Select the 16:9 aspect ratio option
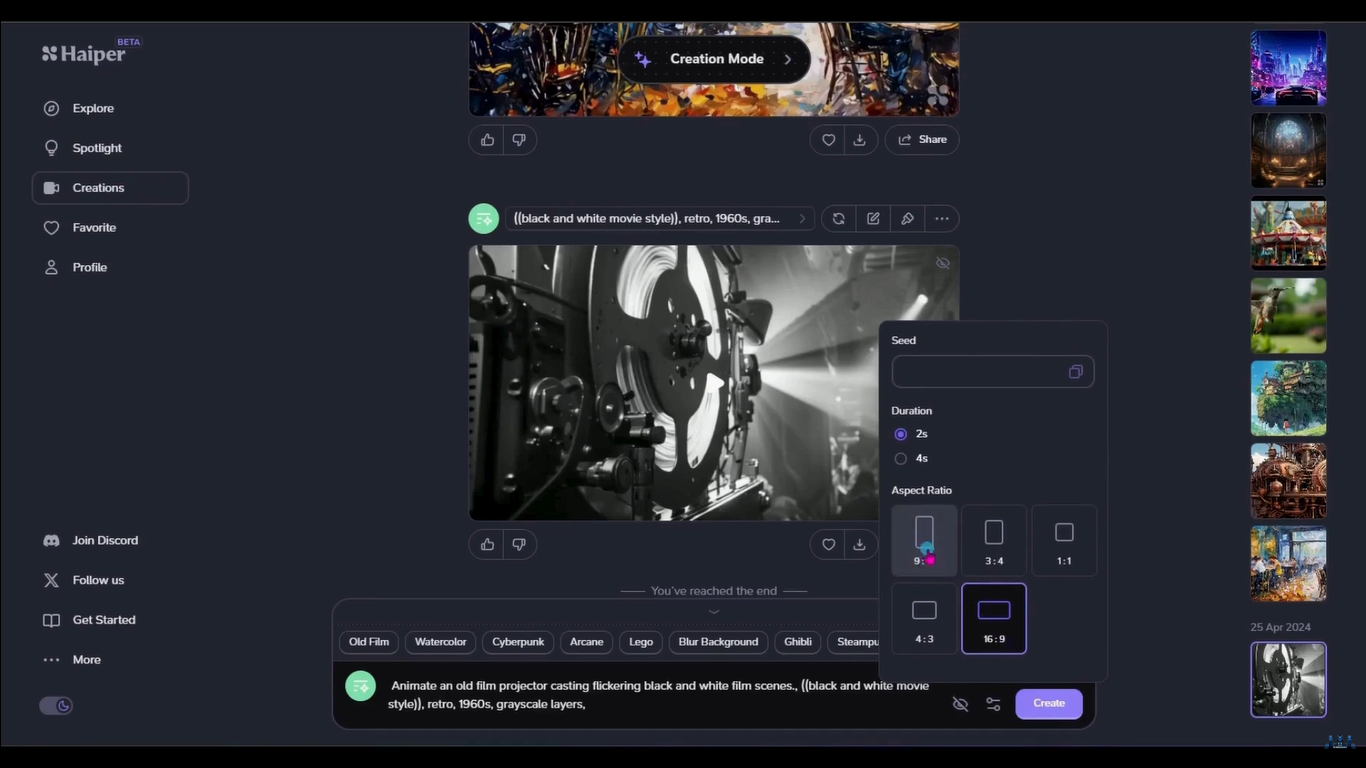 point(993,617)
